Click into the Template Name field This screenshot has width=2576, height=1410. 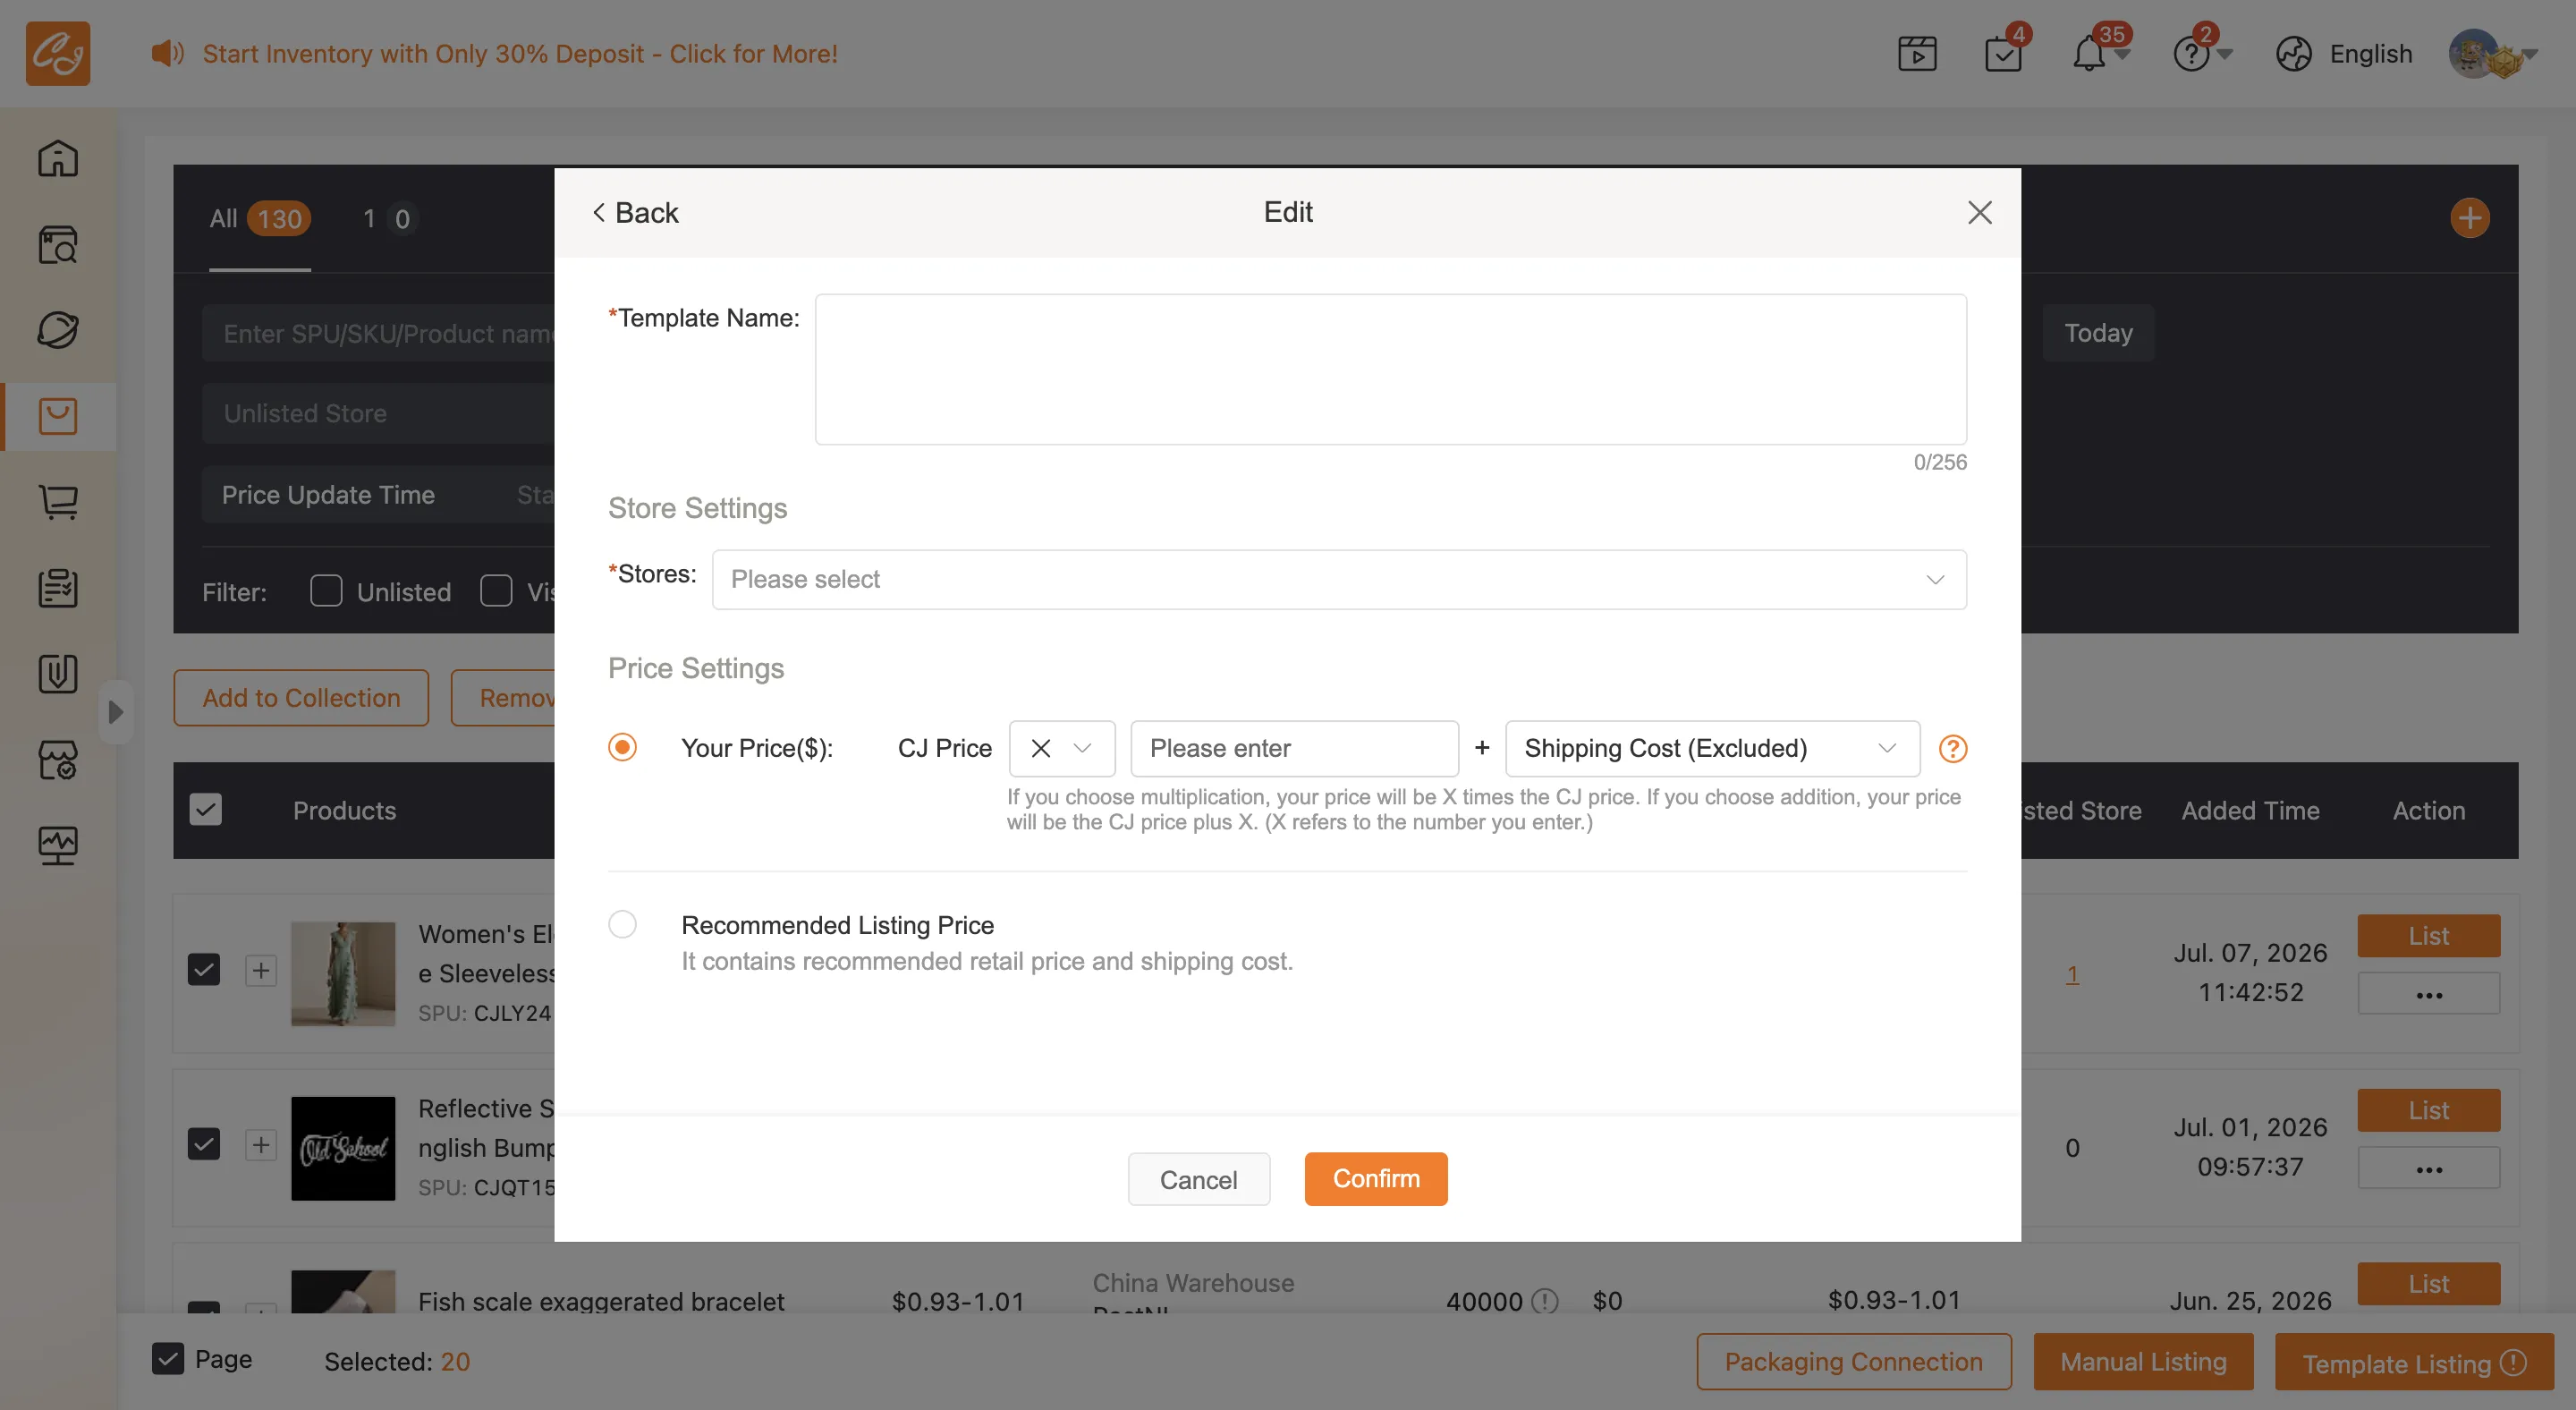[1390, 369]
